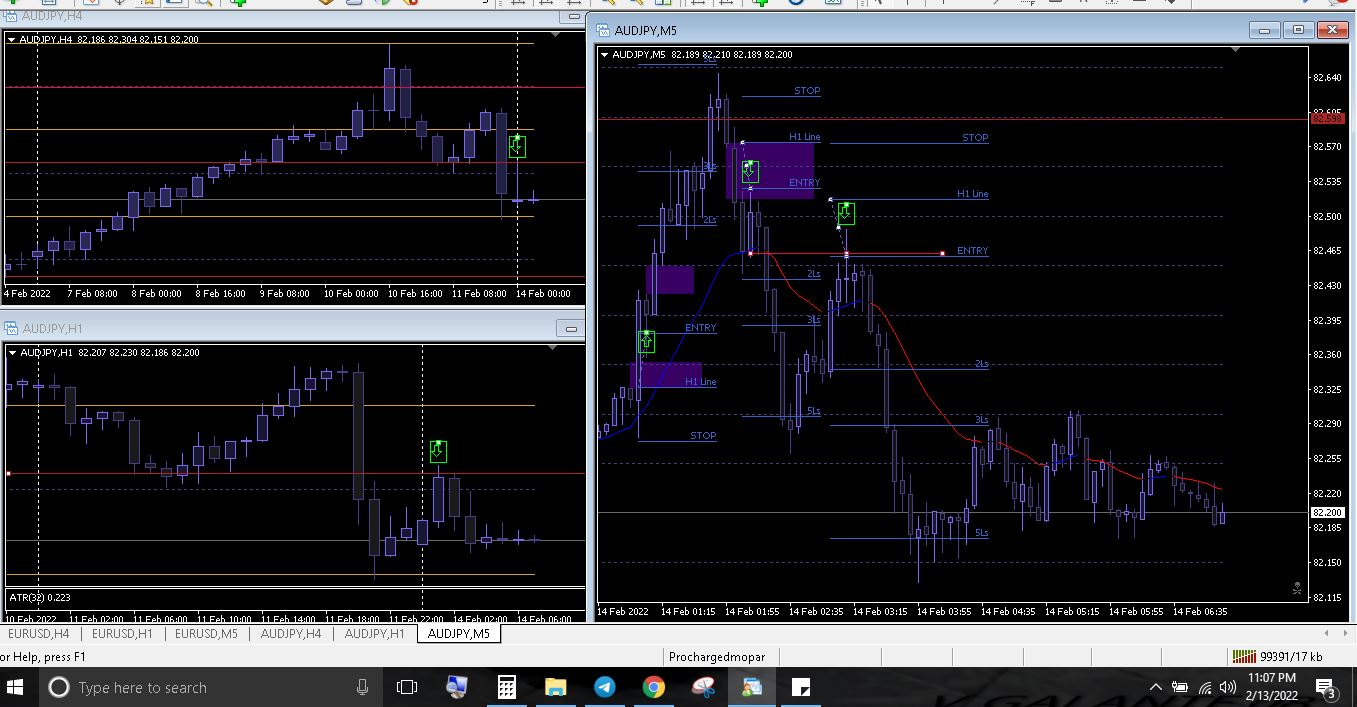The width and height of the screenshot is (1357, 707).
Task: Click the green down-arrow signal on the AUDJPY,H1 chart
Action: (438, 451)
